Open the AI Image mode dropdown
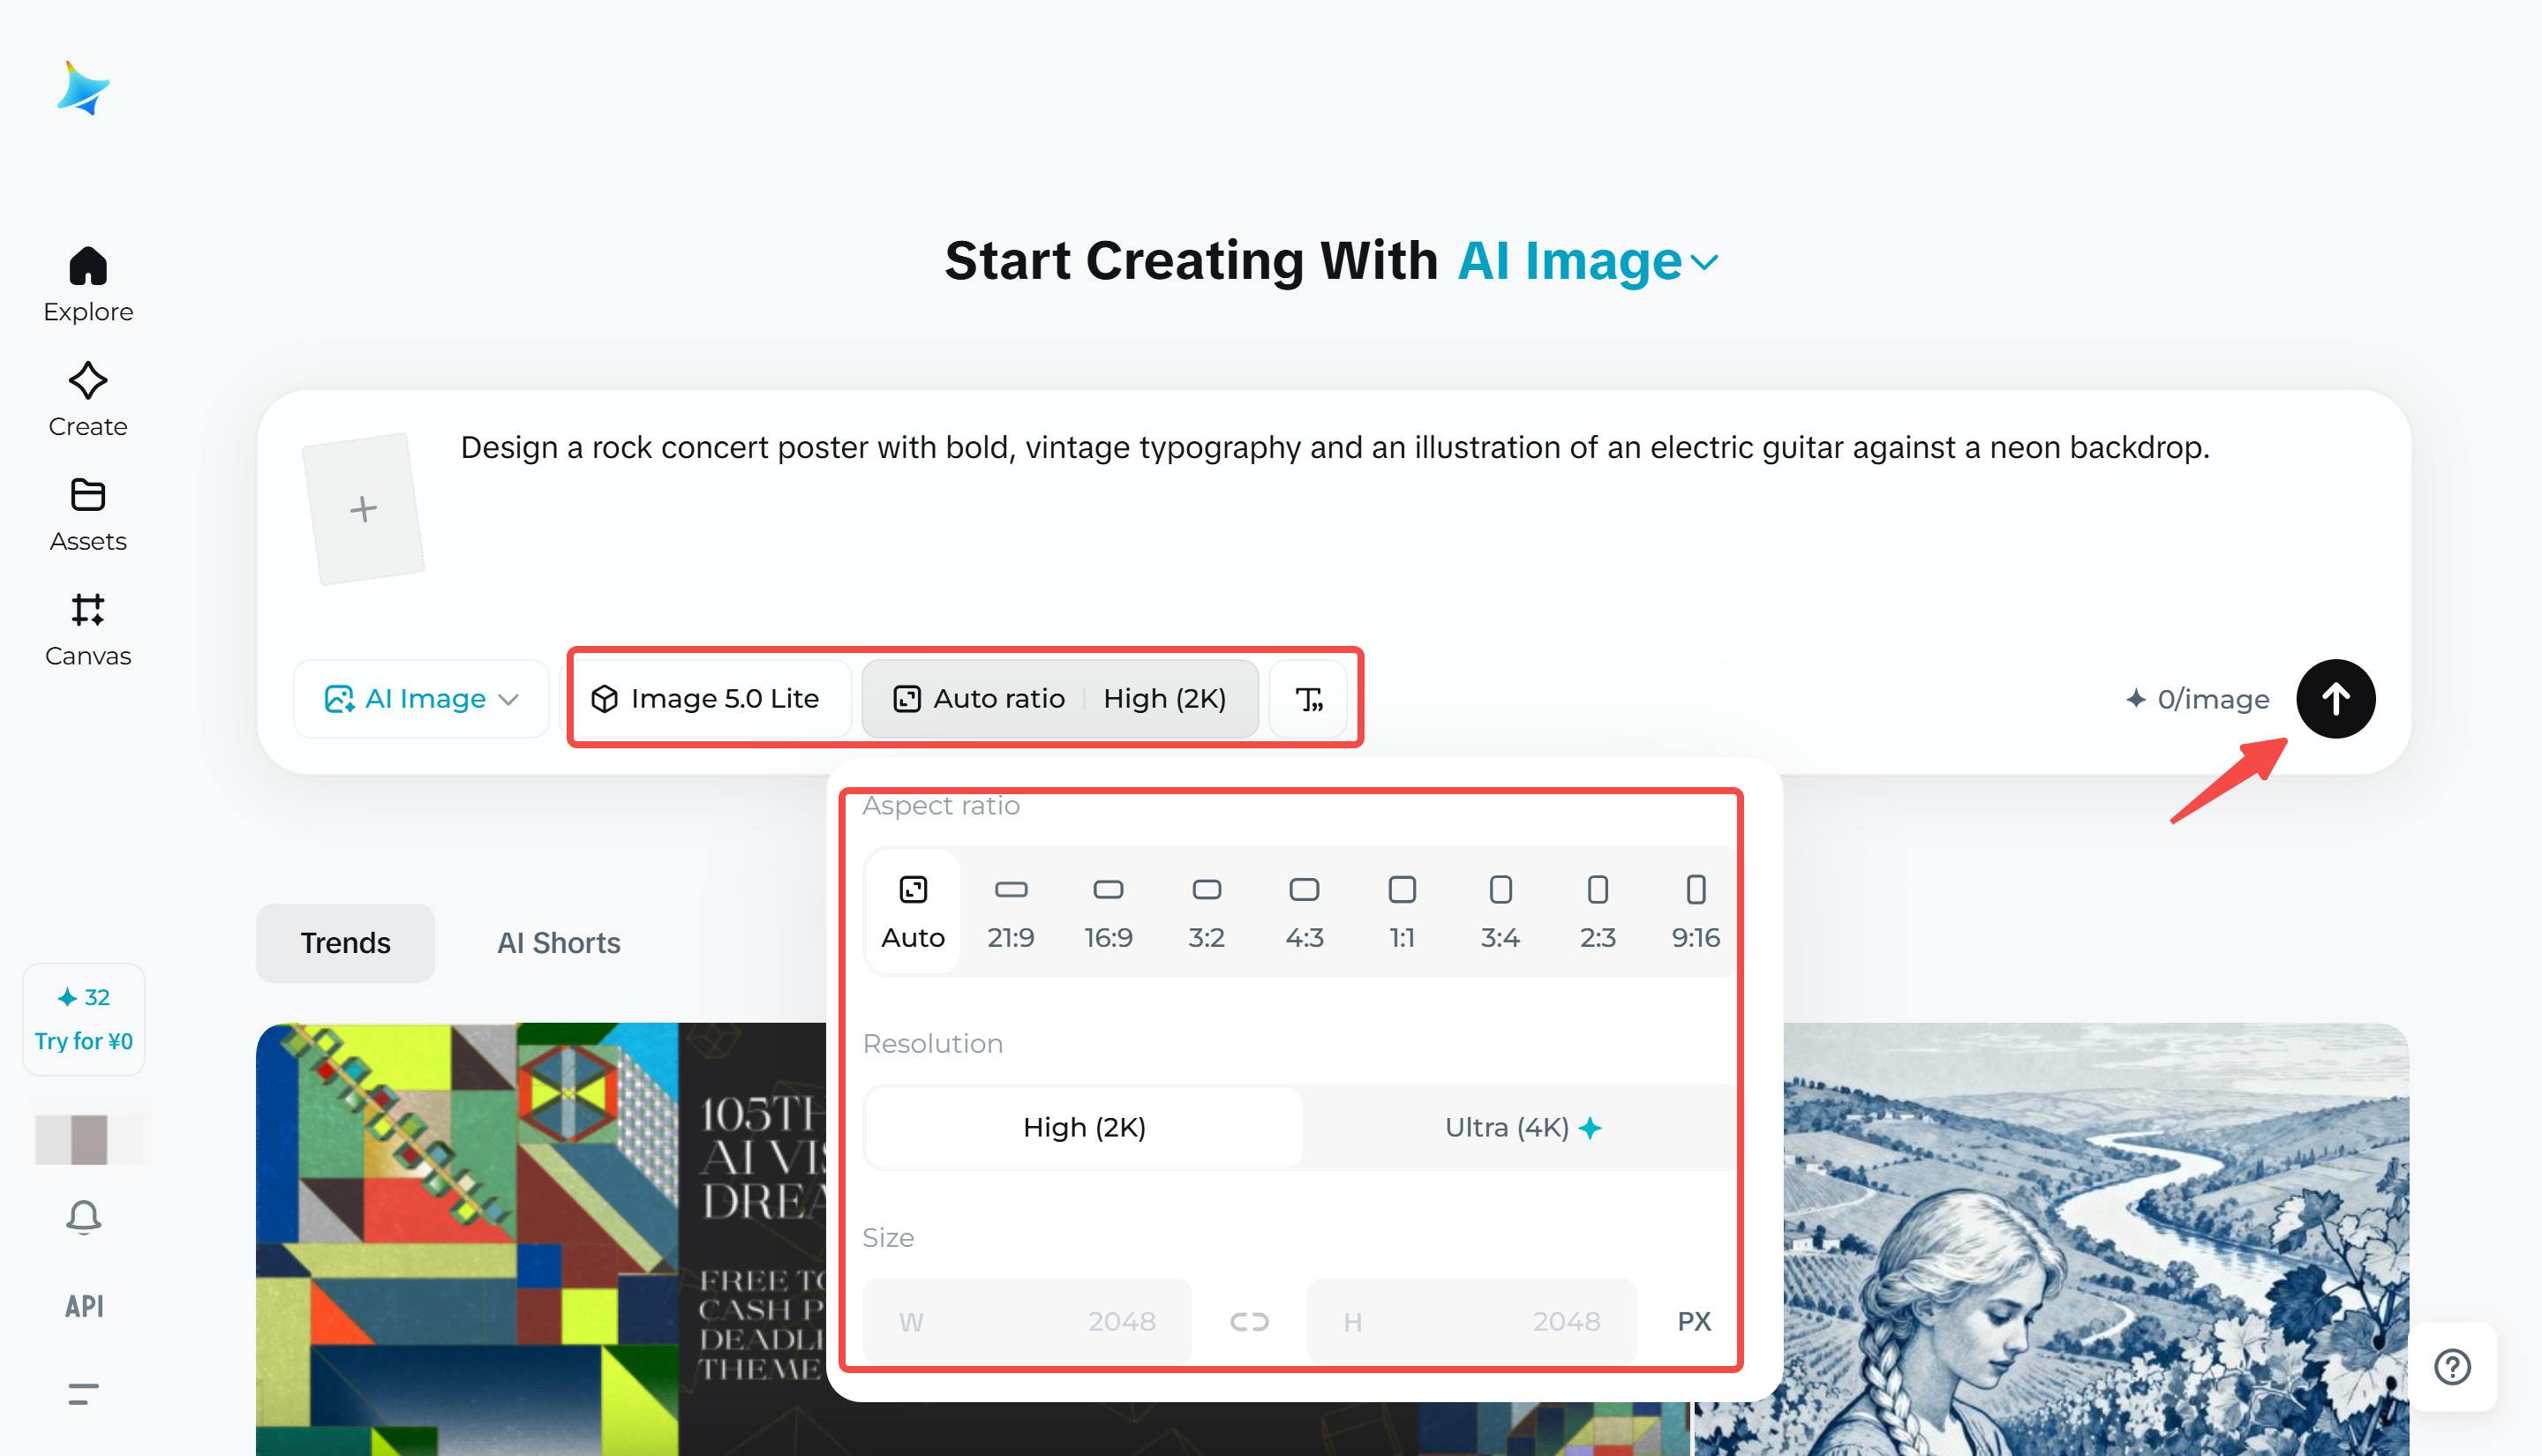 [421, 699]
